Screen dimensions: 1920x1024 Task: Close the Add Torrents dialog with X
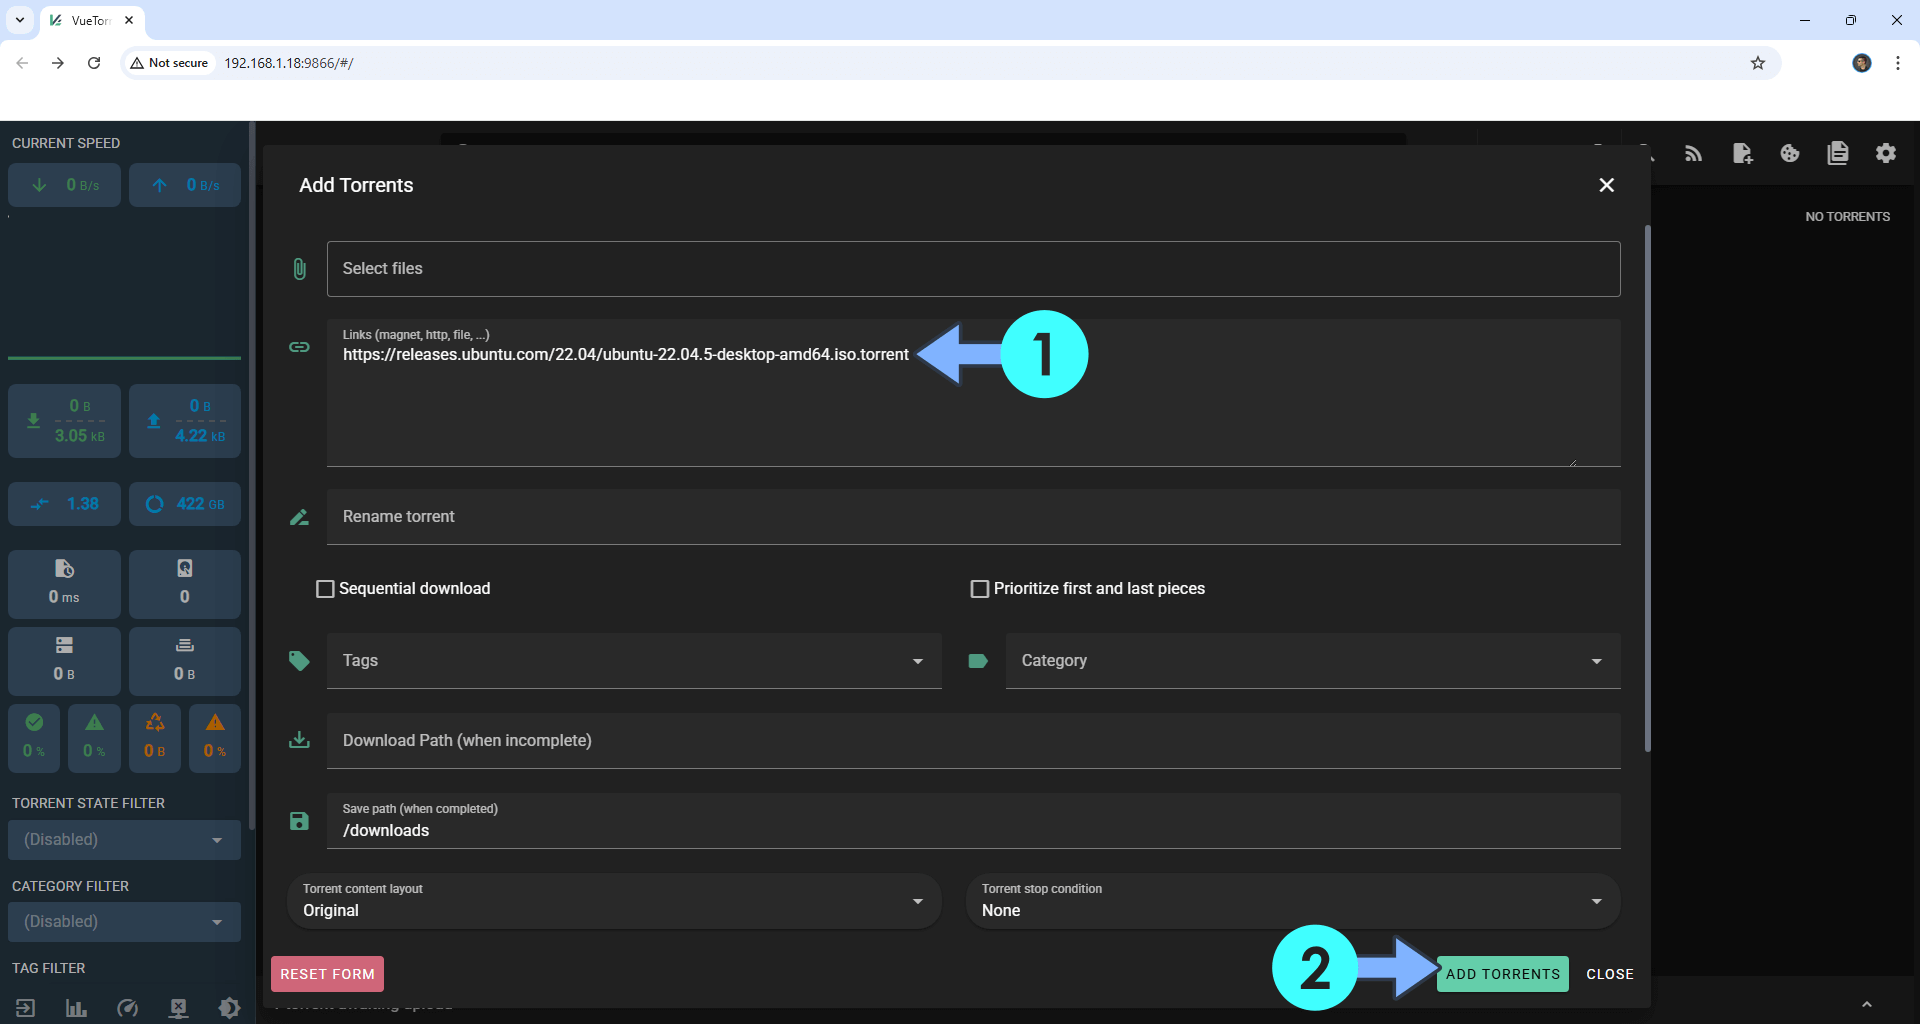tap(1606, 185)
